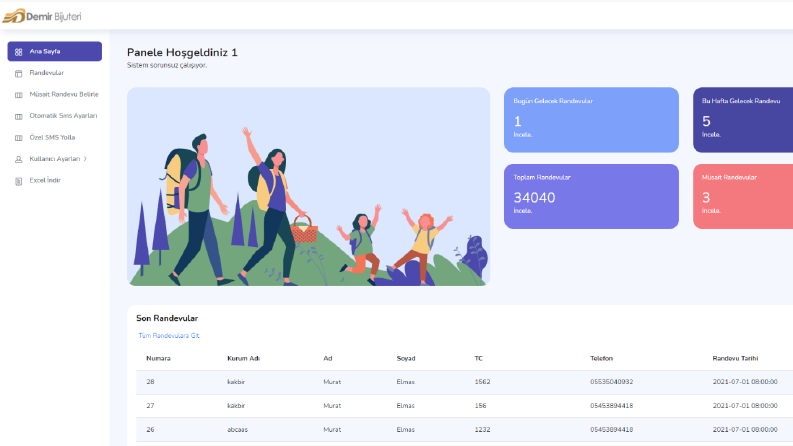Viewport: 793px width, 446px height.
Task: Open Ana Sayfa menu item
Action: (55, 52)
